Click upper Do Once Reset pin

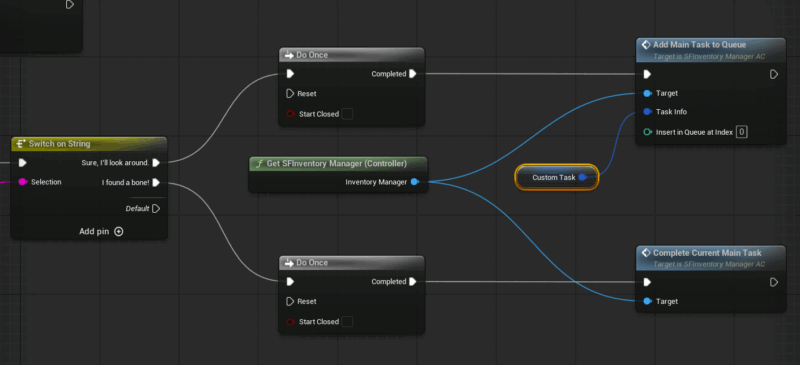coord(290,94)
